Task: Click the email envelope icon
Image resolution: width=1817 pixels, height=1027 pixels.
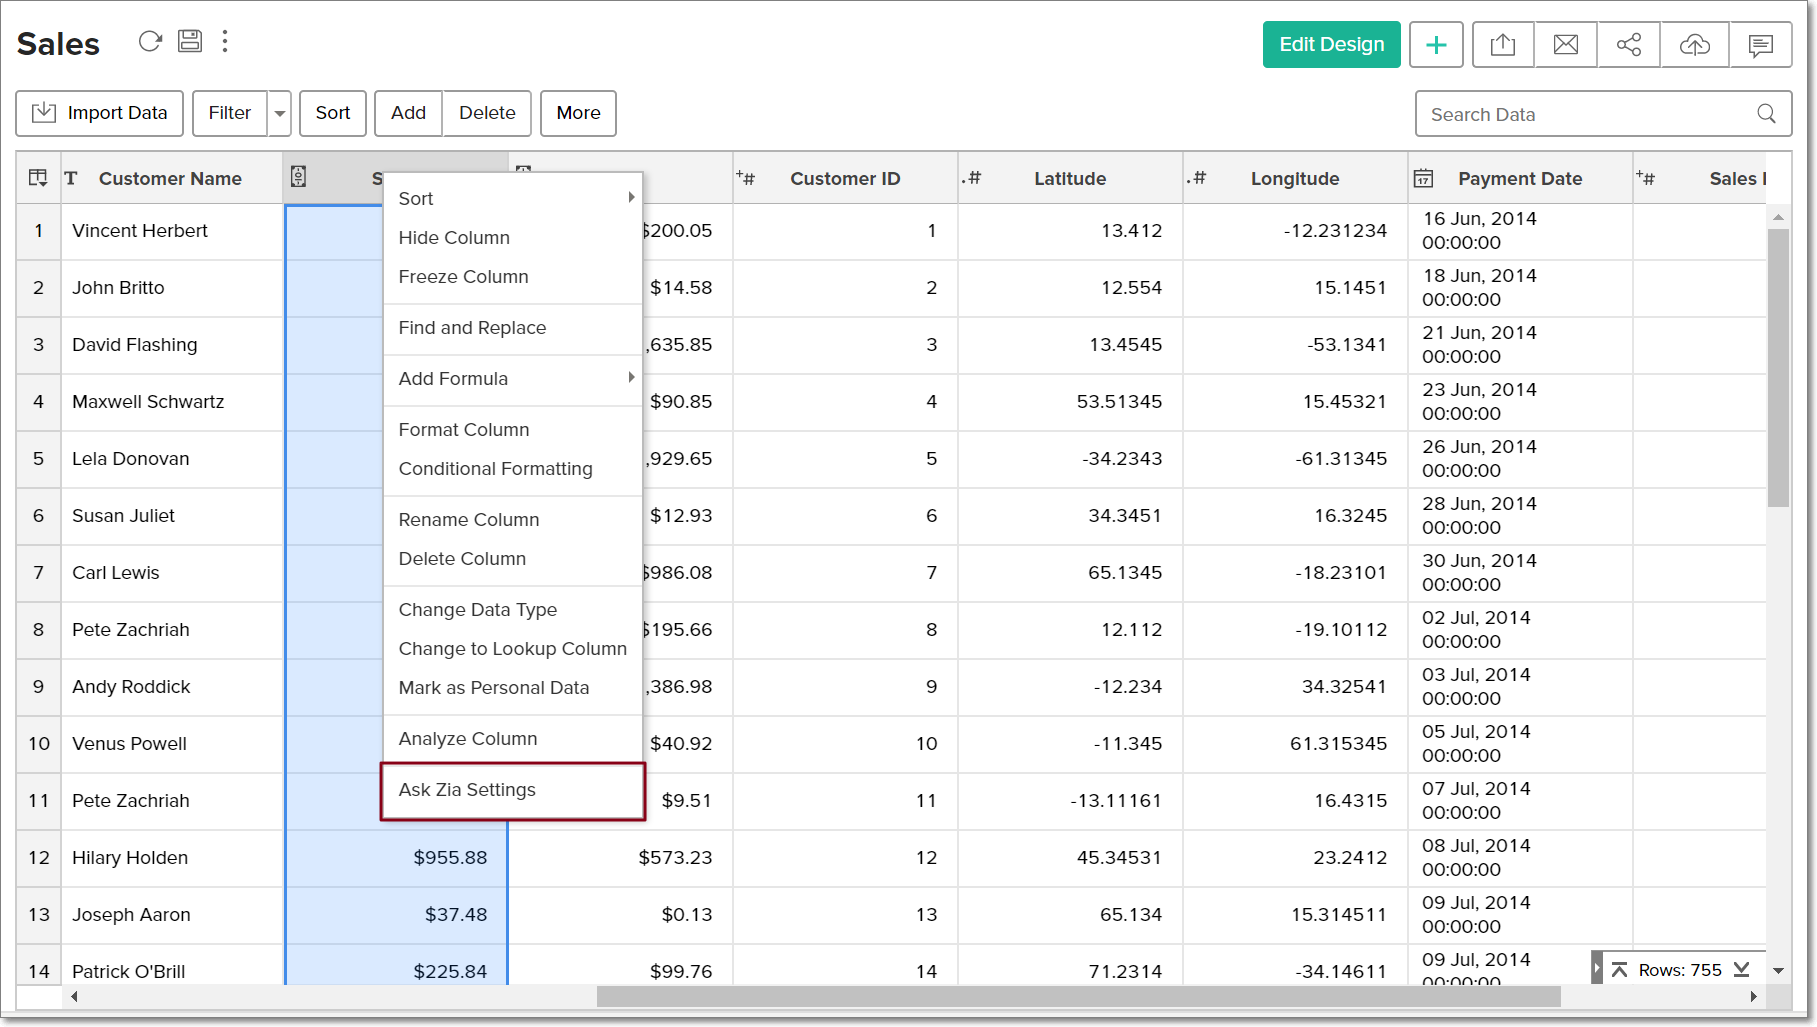Action: (x=1565, y=45)
